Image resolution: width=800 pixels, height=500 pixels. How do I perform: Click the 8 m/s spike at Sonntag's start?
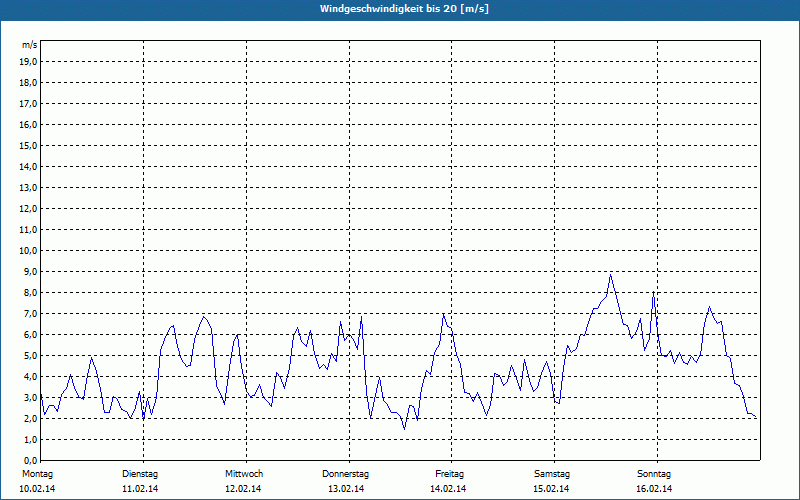point(654,292)
